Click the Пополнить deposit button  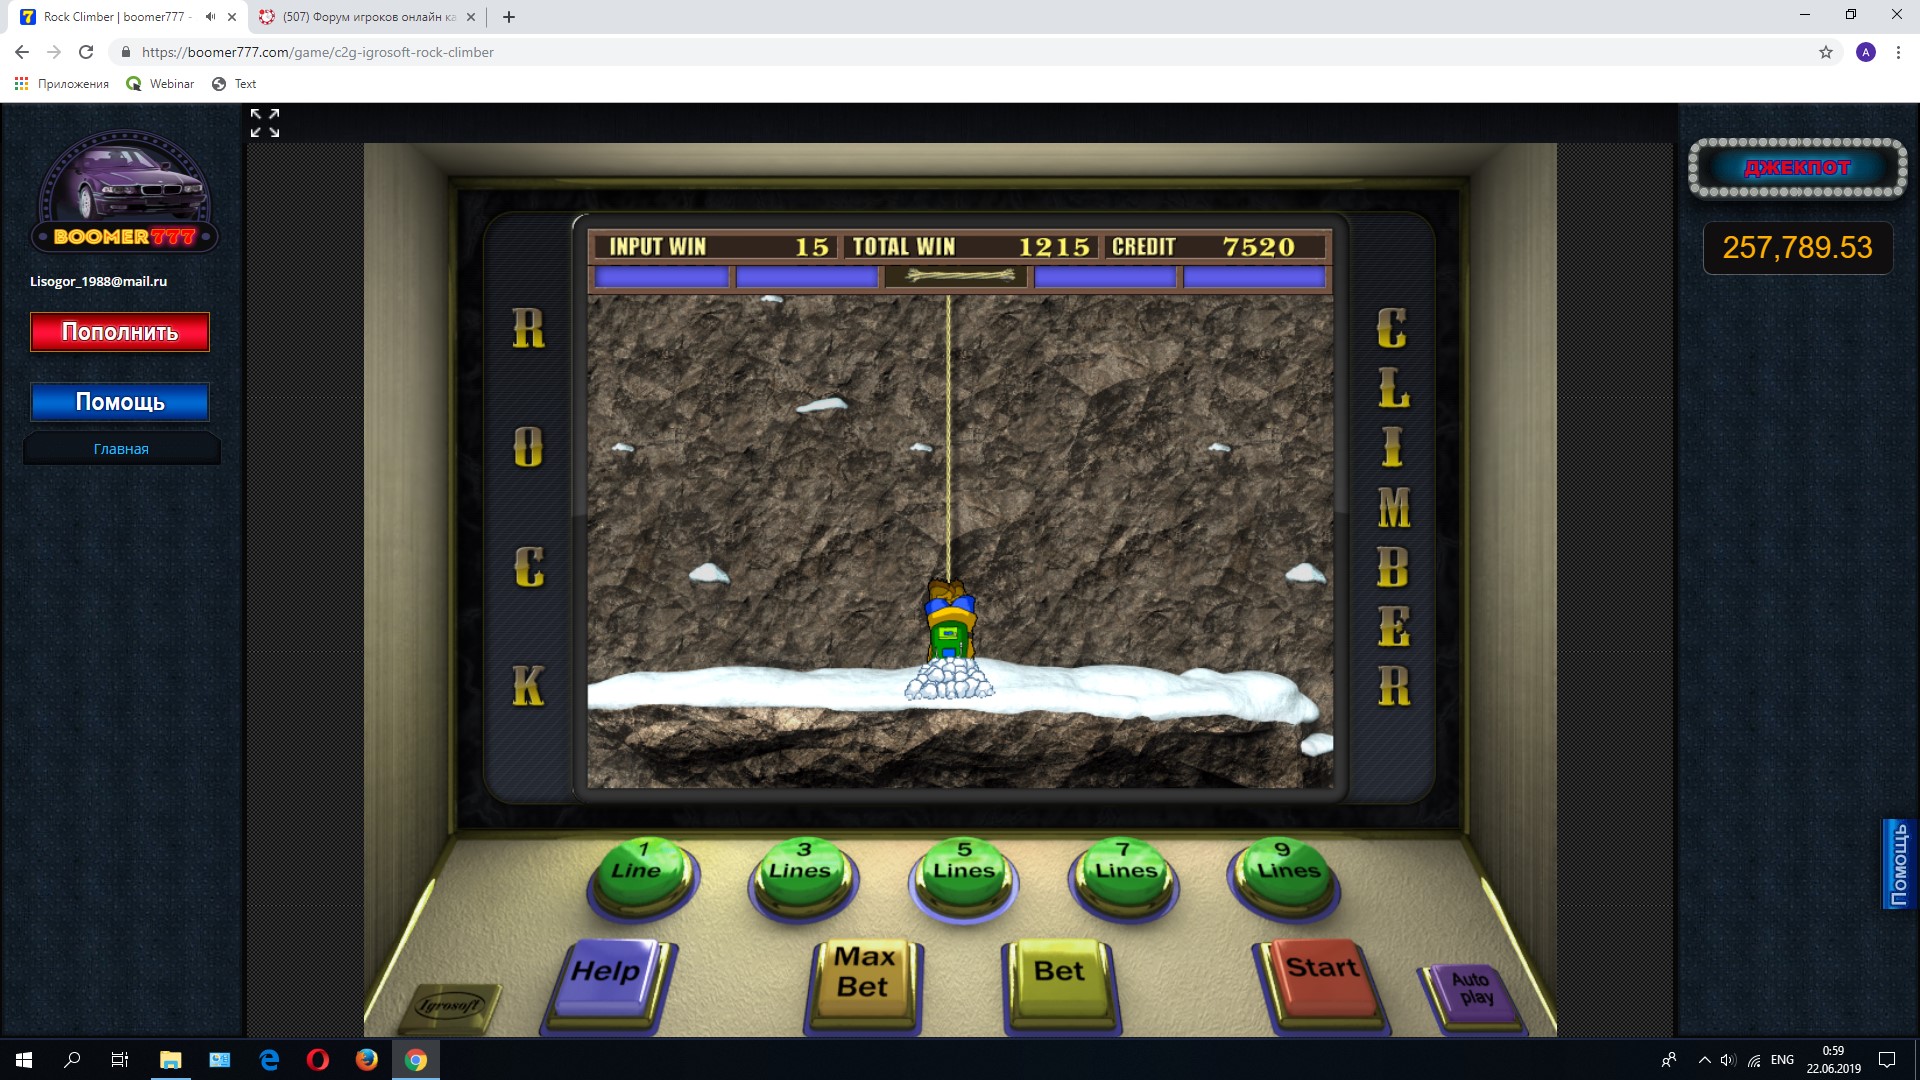click(x=120, y=332)
